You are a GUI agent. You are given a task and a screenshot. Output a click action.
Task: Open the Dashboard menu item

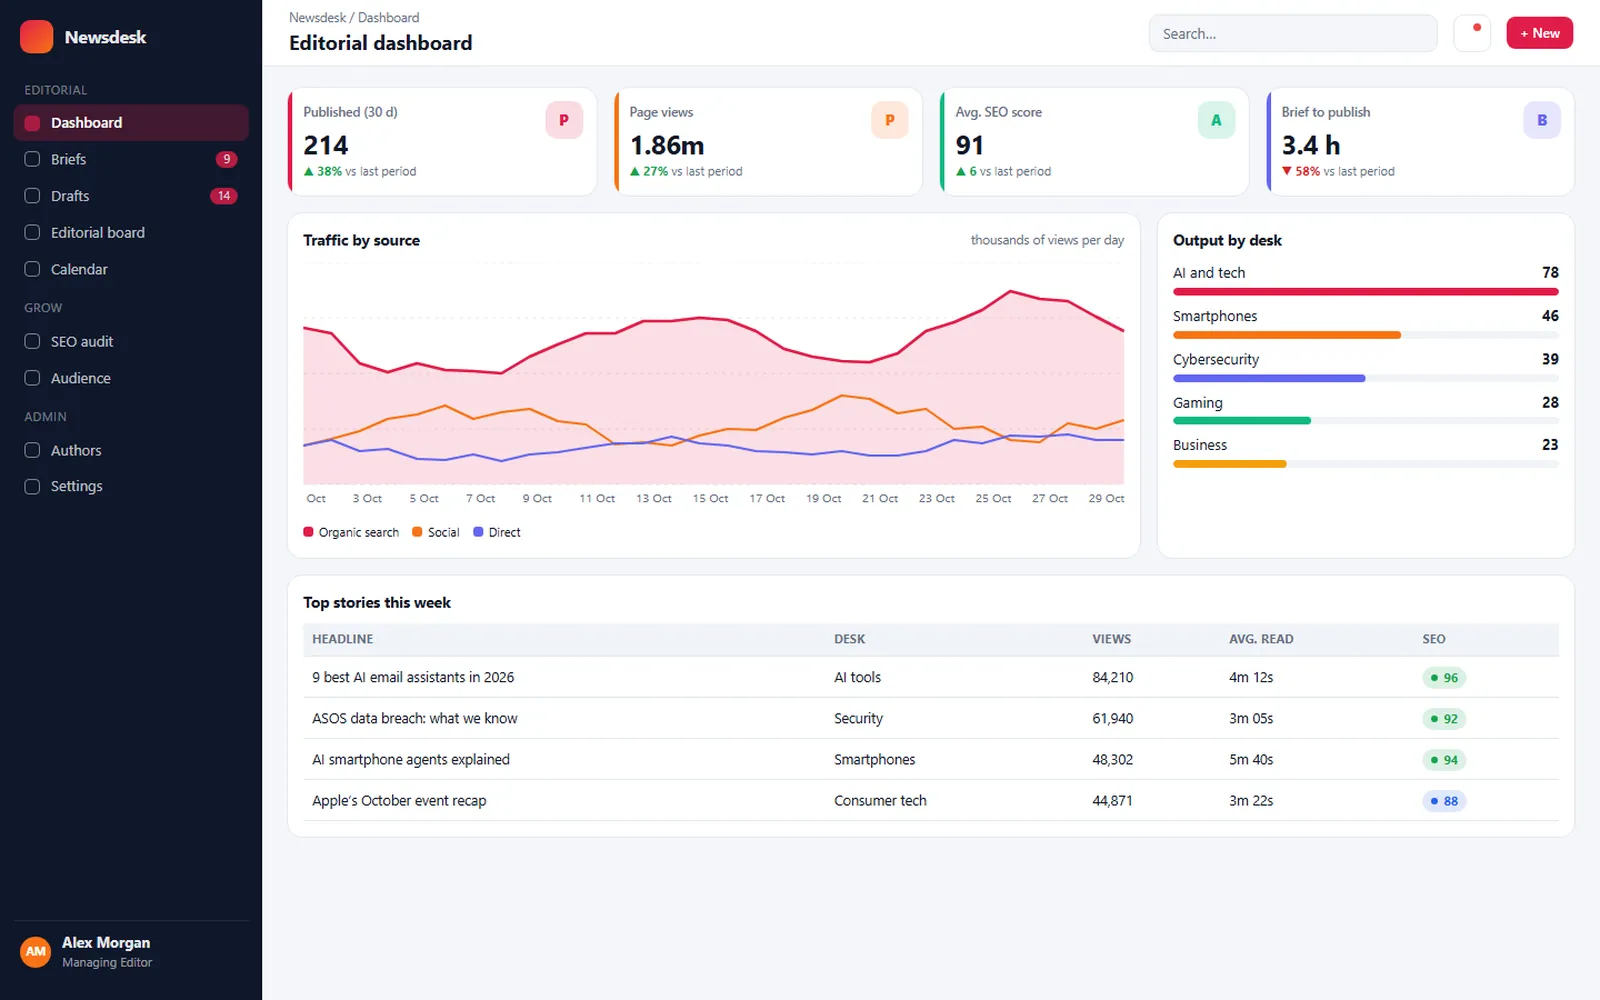tap(131, 123)
